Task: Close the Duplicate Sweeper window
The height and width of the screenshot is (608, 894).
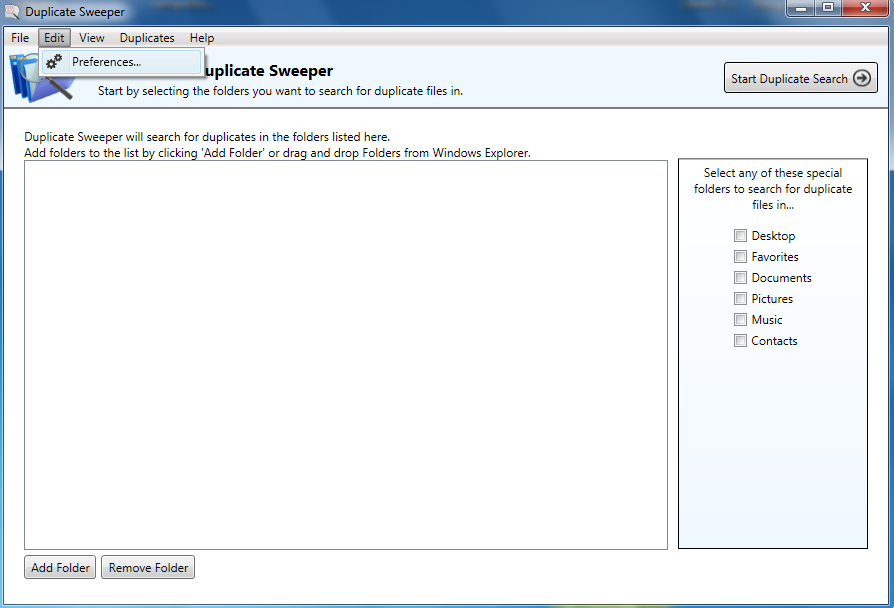Action: (865, 8)
